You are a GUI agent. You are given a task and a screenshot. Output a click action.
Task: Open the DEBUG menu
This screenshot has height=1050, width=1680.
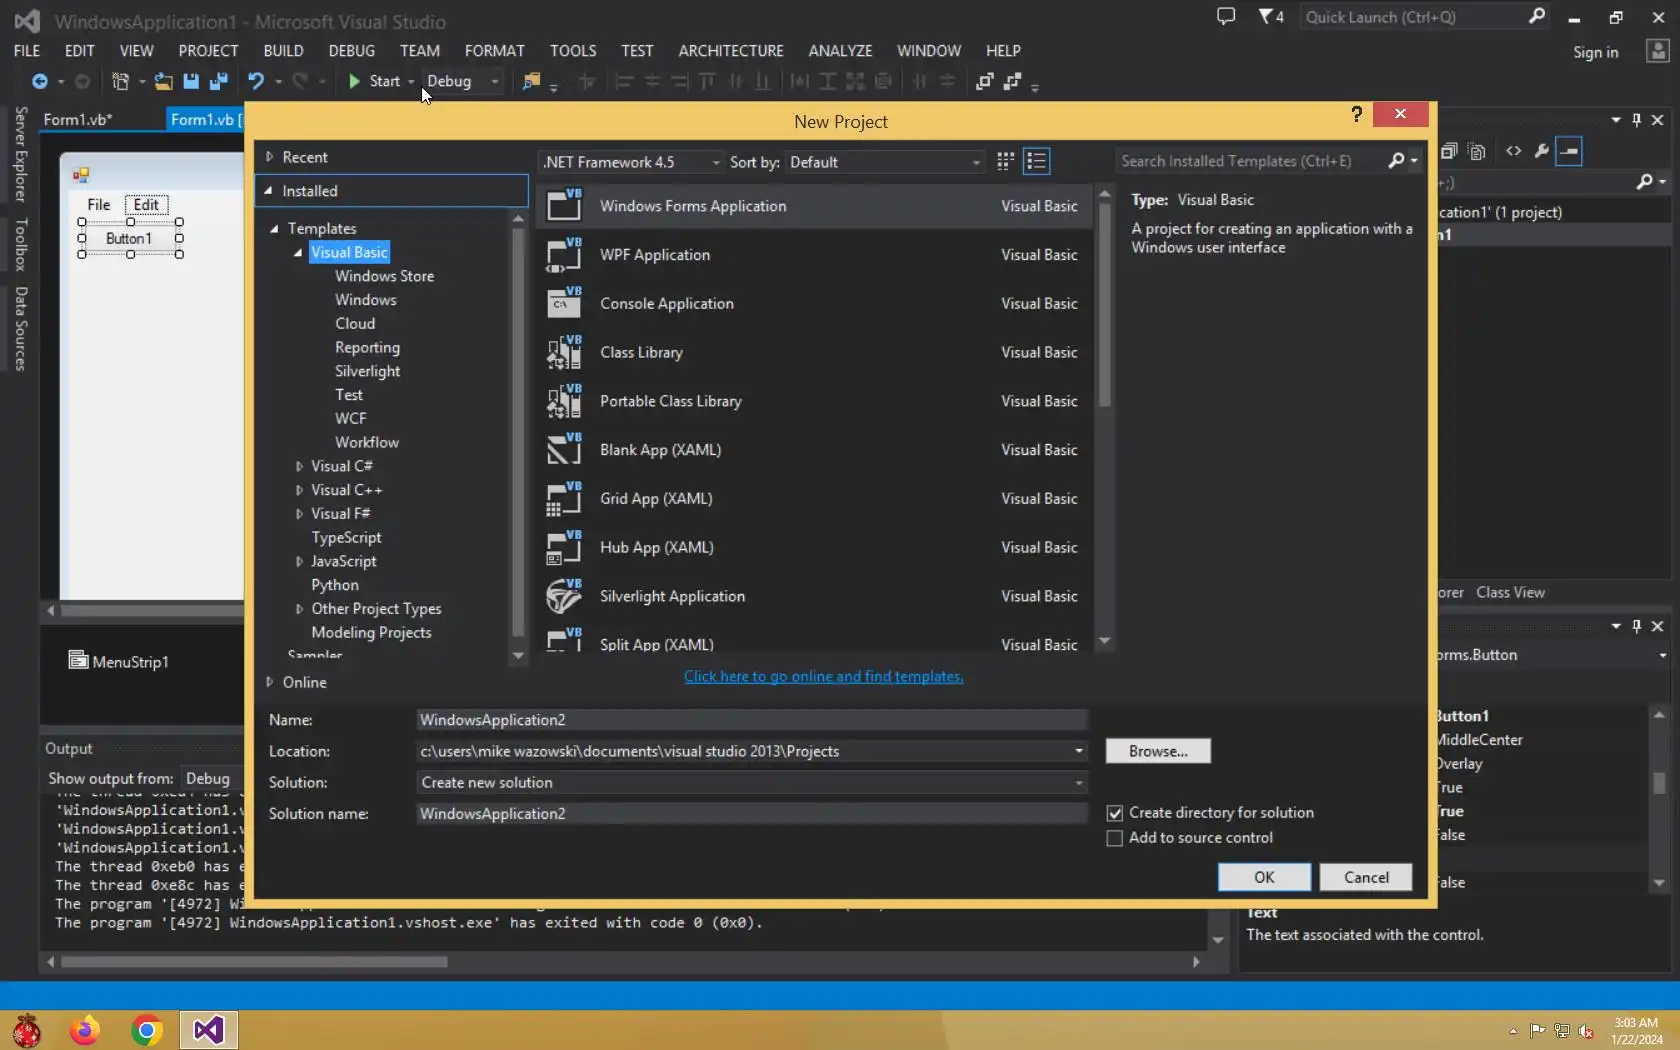click(x=352, y=50)
